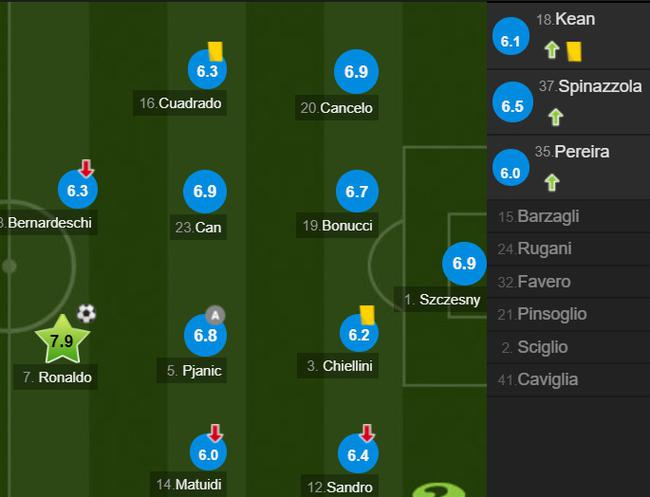Click Kean's green substituted-on arrow
650x497 pixels.
550,49
